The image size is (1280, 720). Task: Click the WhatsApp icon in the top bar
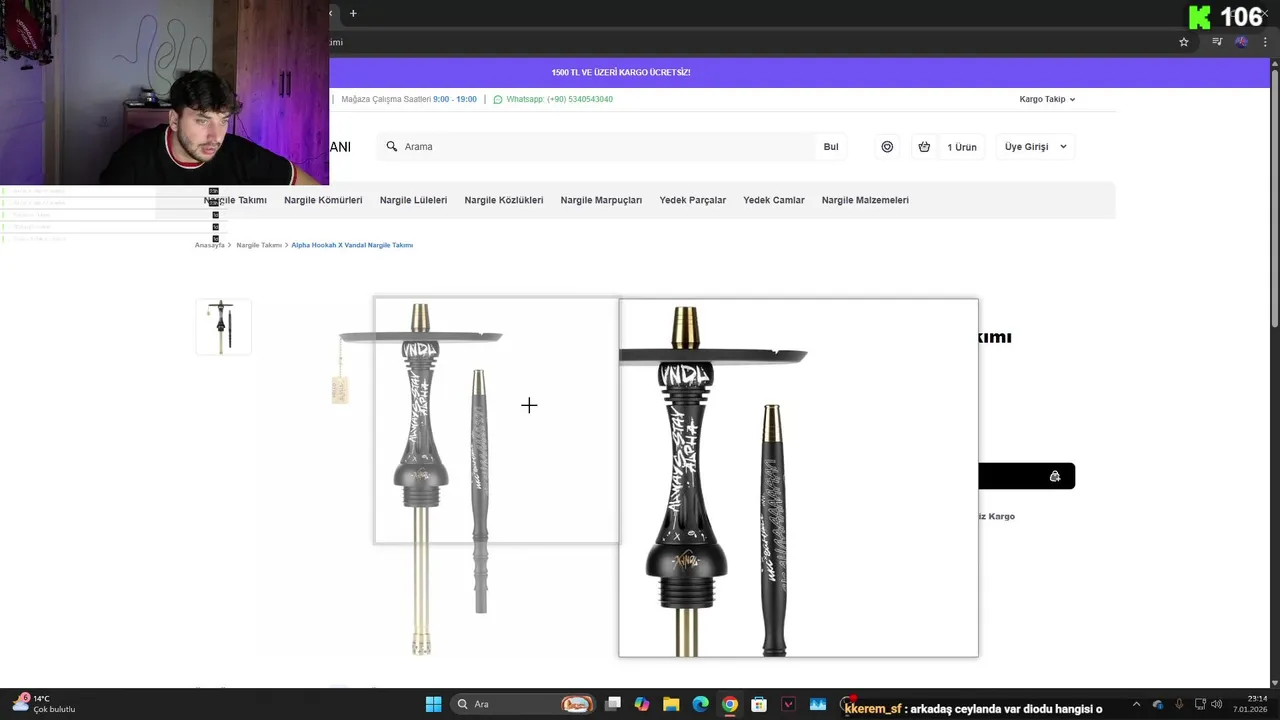(x=498, y=99)
